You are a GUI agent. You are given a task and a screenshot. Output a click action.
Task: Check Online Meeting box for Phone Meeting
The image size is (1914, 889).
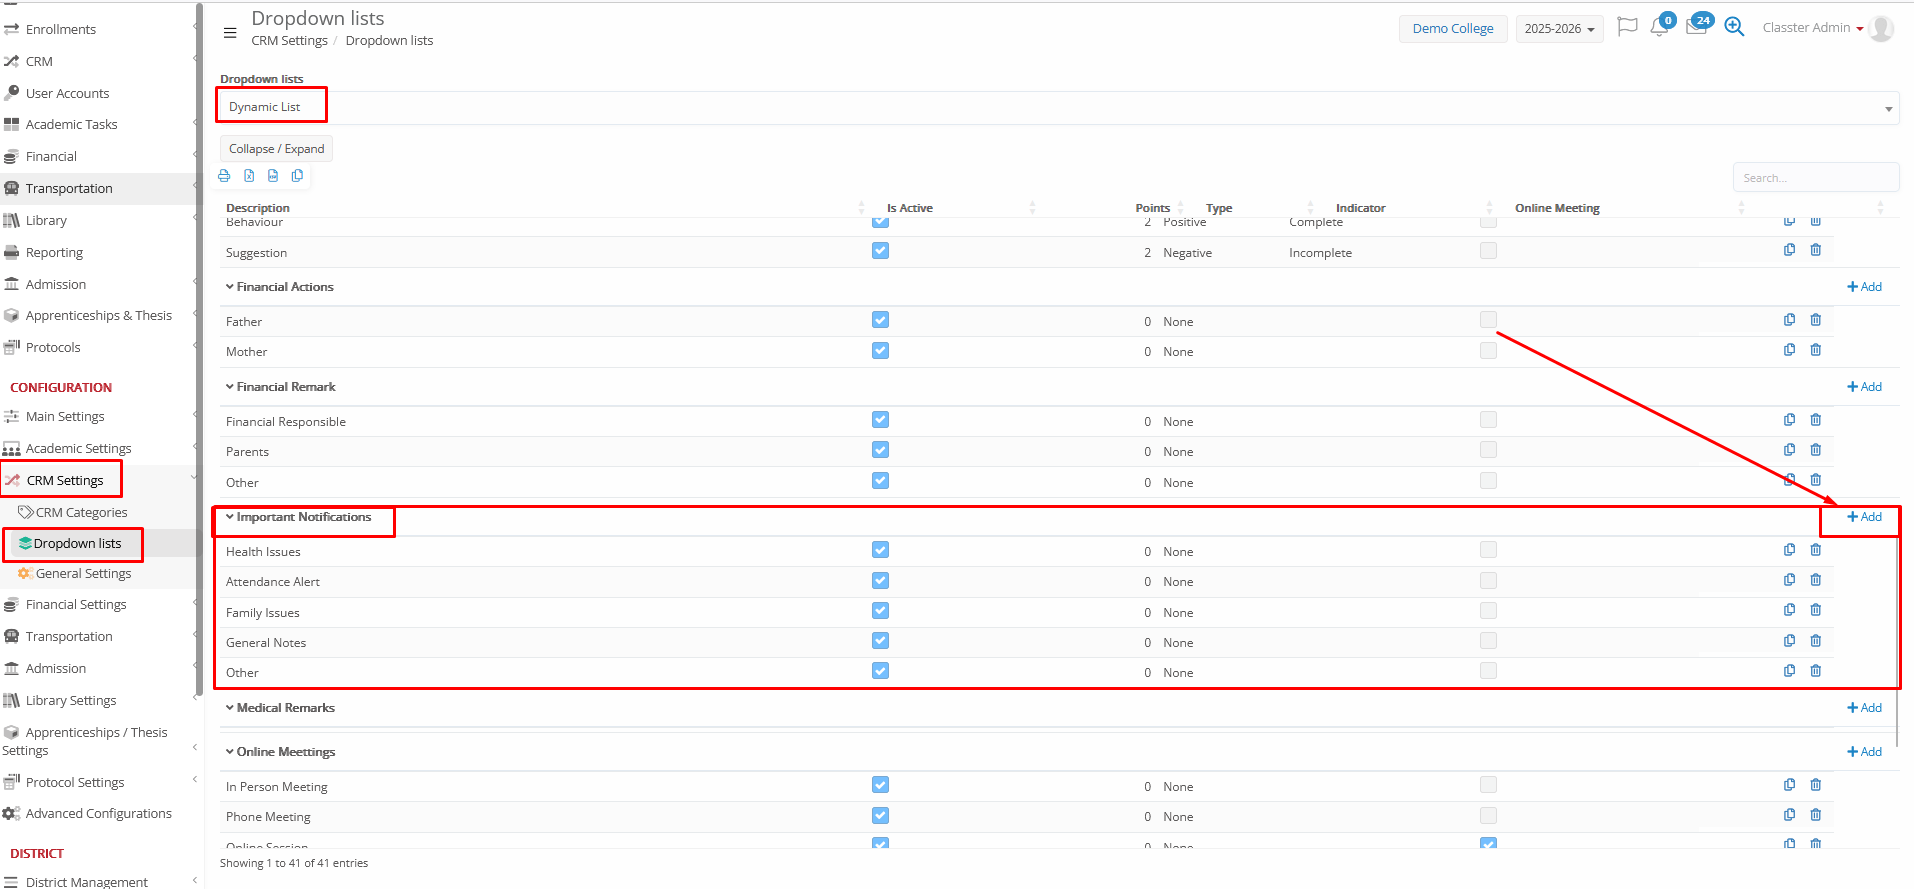tap(1488, 815)
